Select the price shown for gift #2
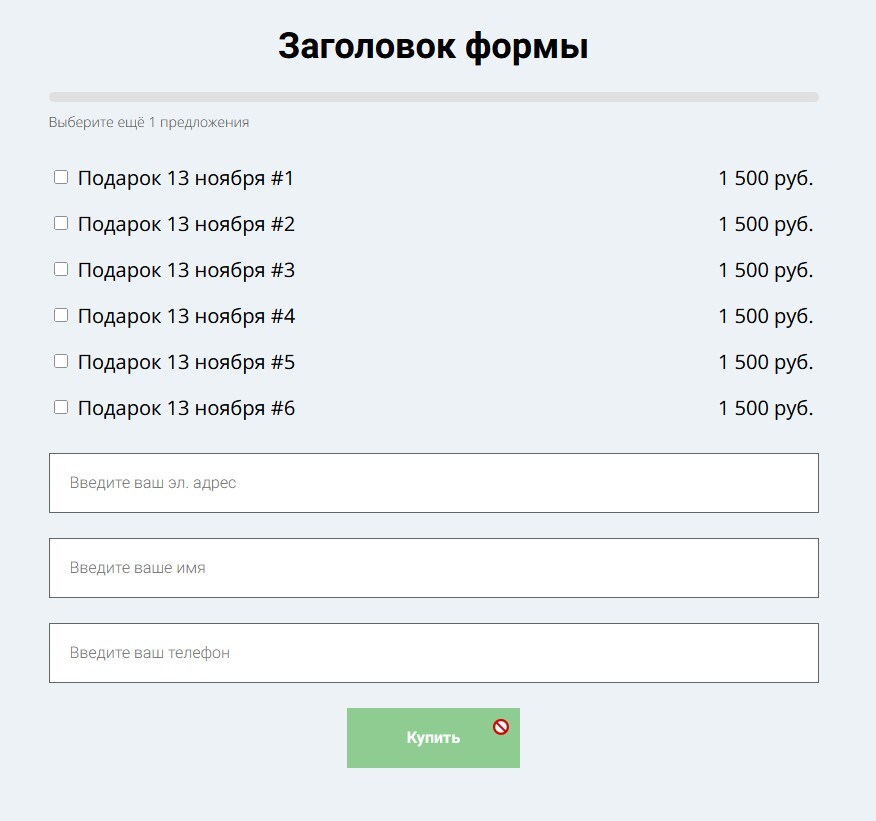 tap(765, 225)
